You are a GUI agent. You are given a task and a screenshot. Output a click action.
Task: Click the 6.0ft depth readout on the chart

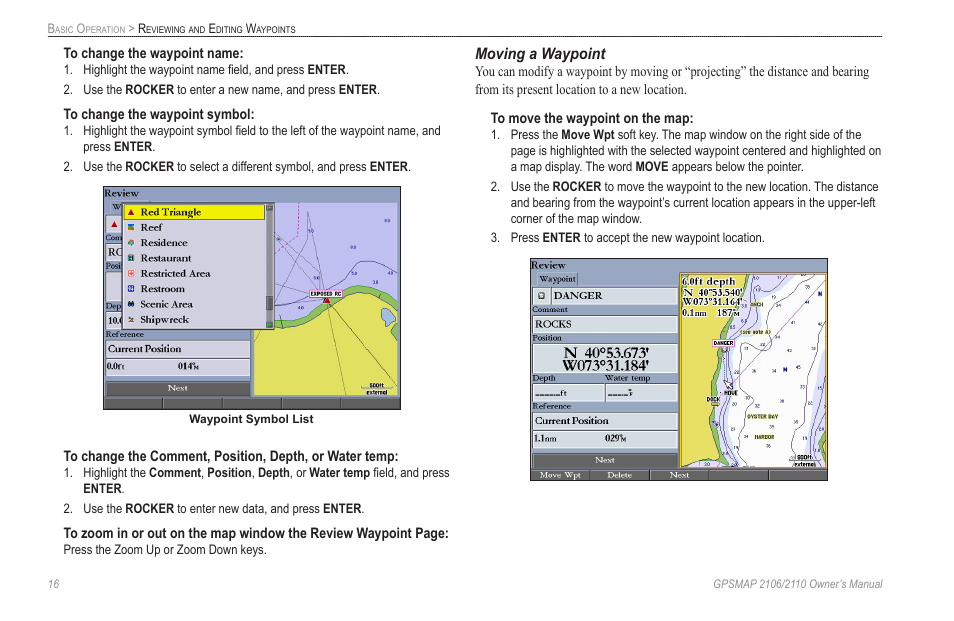[x=708, y=282]
